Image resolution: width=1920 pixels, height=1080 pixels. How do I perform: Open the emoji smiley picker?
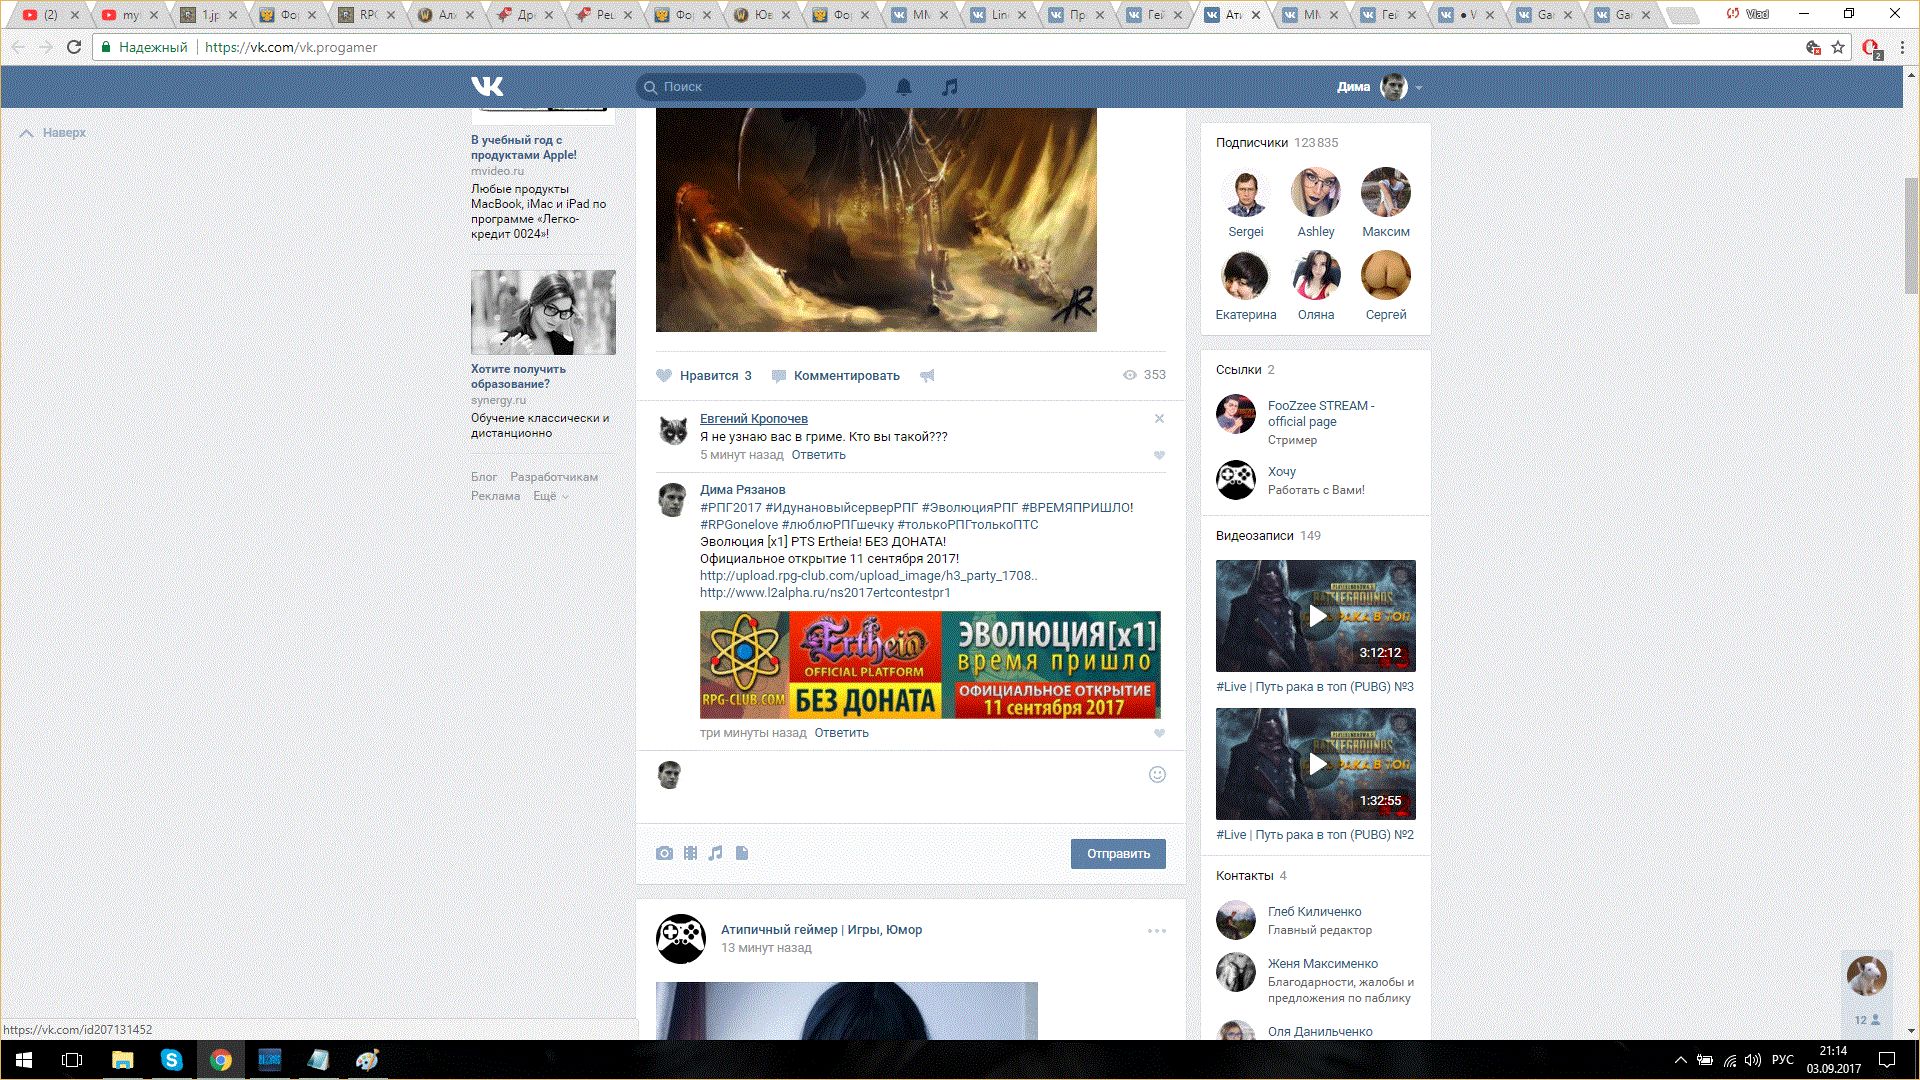pos(1157,774)
